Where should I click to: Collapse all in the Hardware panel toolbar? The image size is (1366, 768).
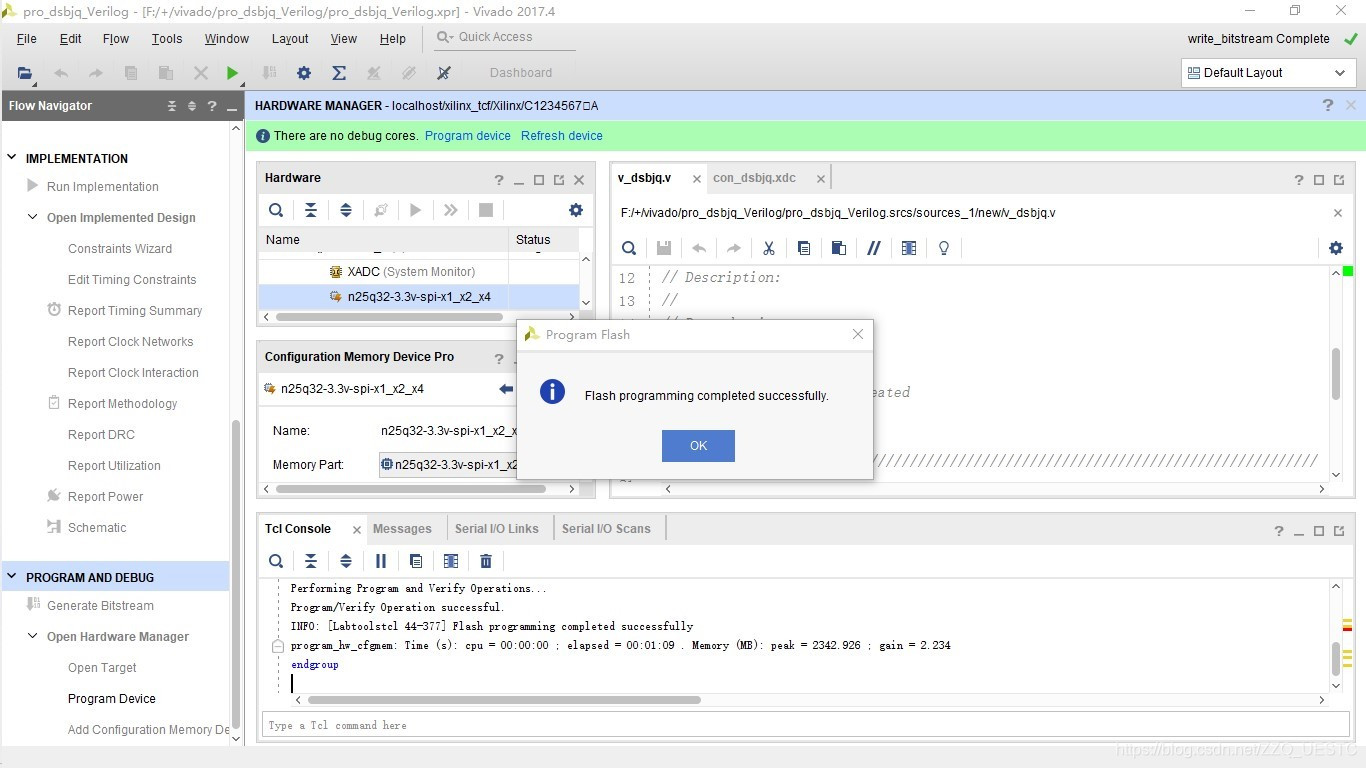pos(311,210)
